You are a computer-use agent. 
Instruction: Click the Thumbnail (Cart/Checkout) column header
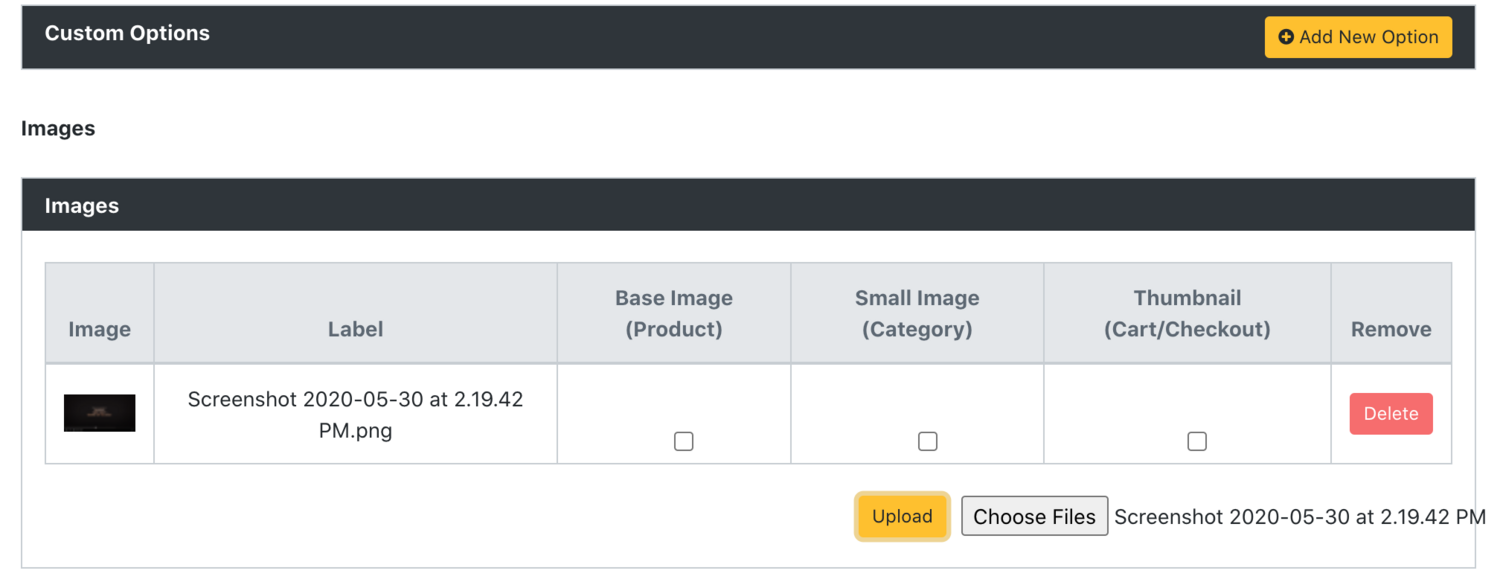point(1187,313)
